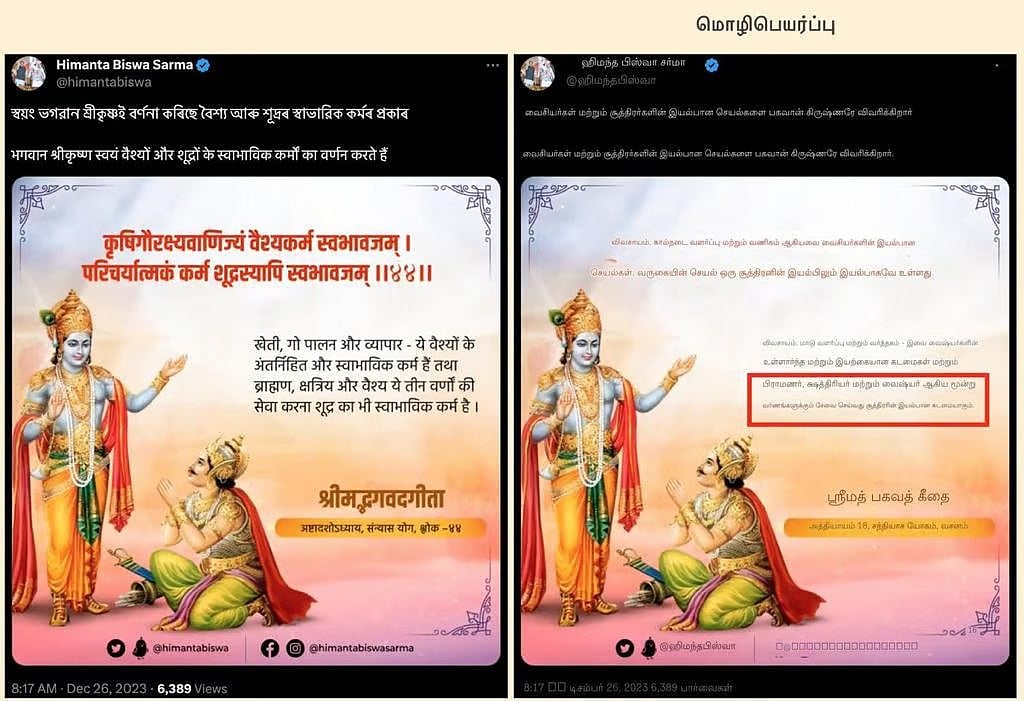Open the three-dot more options menu
This screenshot has height=701, width=1024.
pyautogui.click(x=492, y=65)
